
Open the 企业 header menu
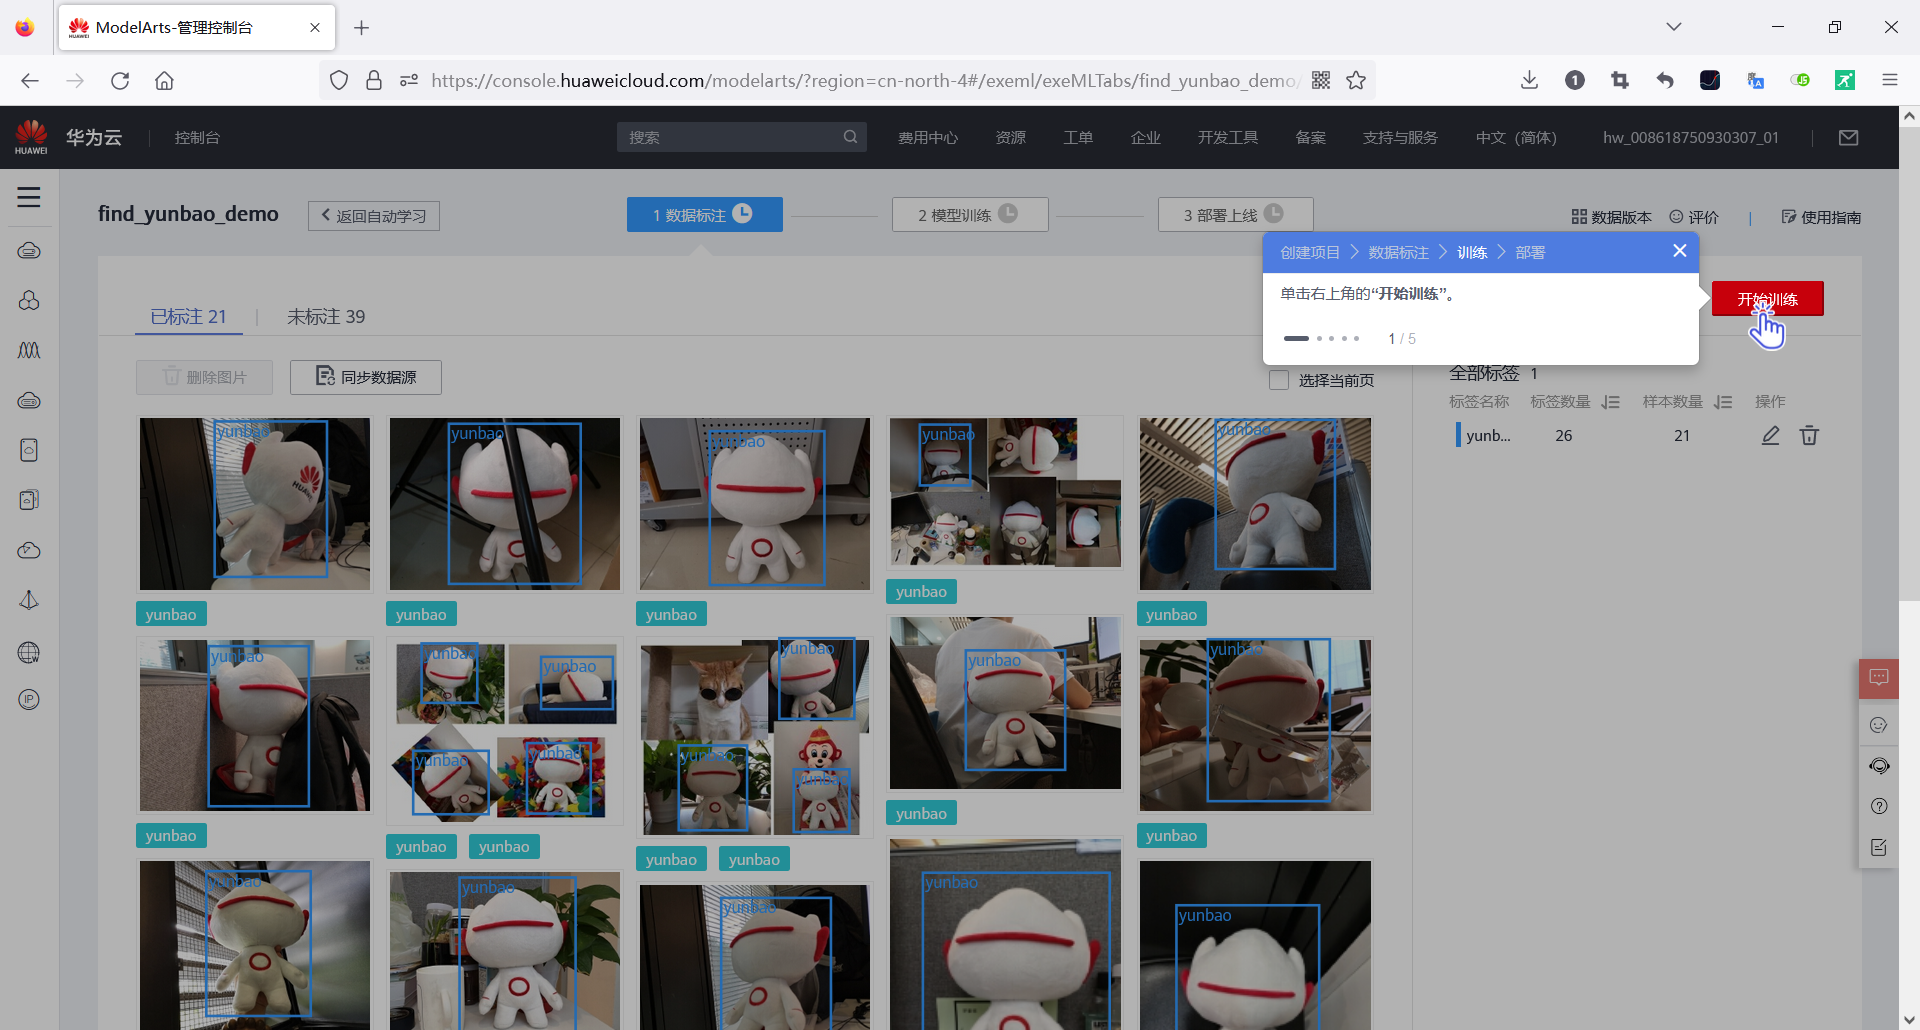(1146, 138)
